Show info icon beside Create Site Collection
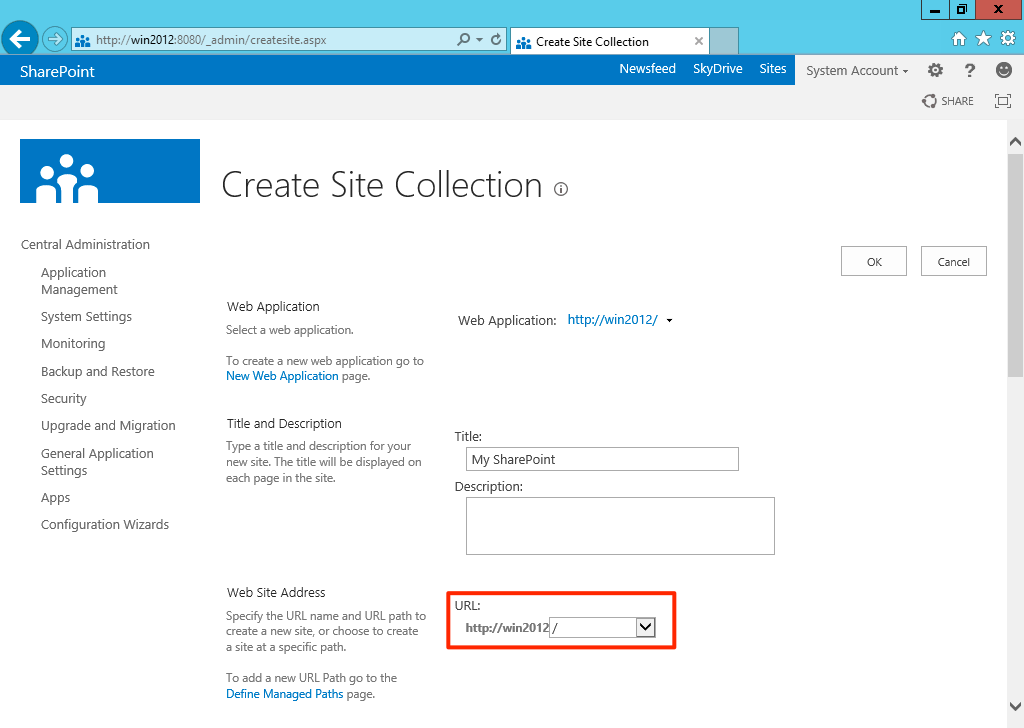The width and height of the screenshot is (1024, 728). click(x=561, y=189)
